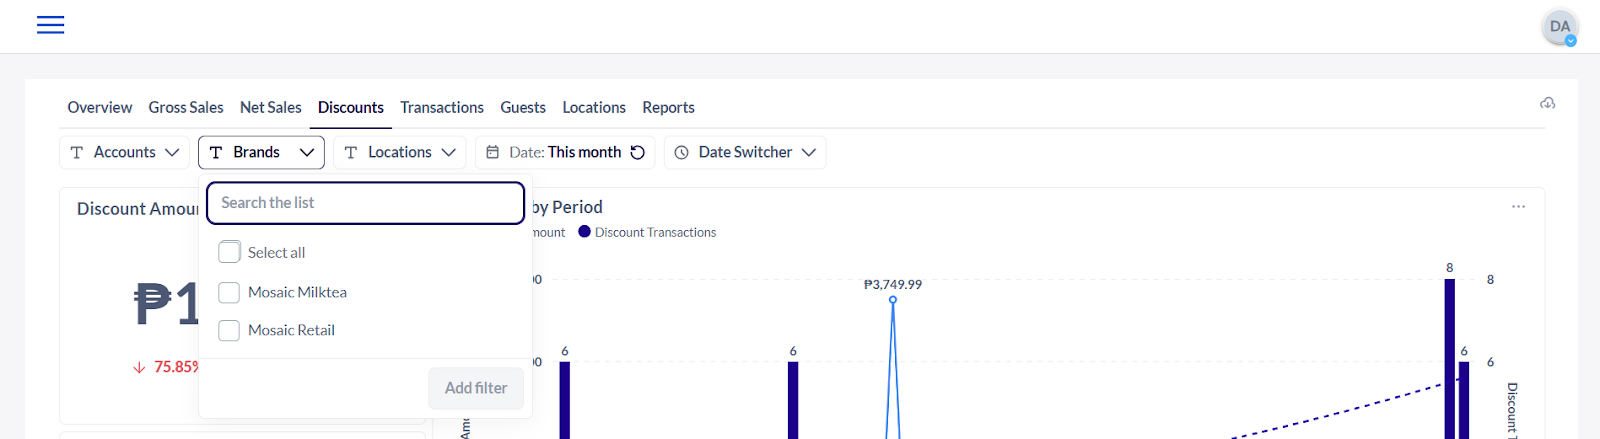Open the hamburger navigation menu
The image size is (1600, 439).
coord(50,25)
